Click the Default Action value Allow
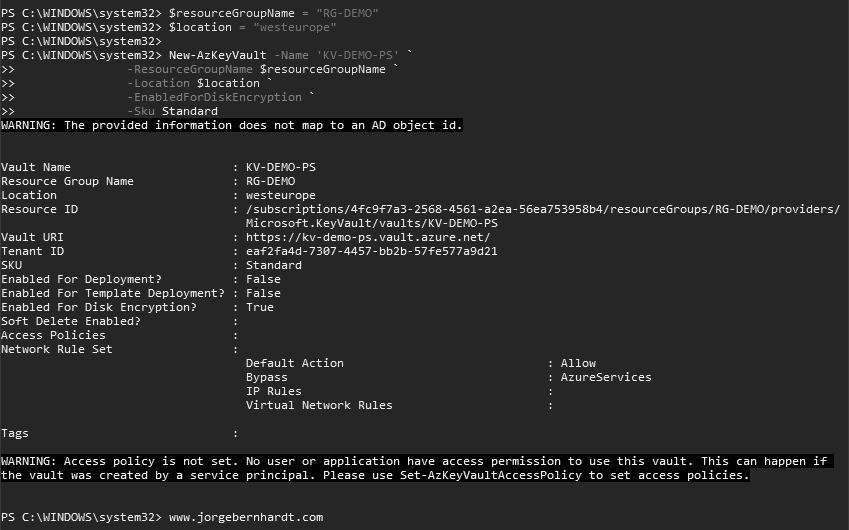The image size is (849, 530). [578, 363]
